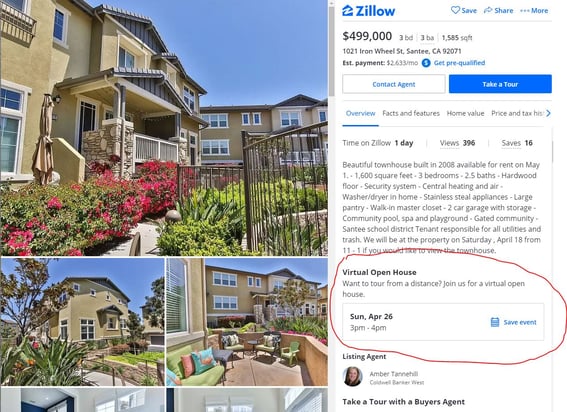Click Amber Tannehill's agent photo
Image resolution: width=567 pixels, height=412 pixels.
coord(353,377)
